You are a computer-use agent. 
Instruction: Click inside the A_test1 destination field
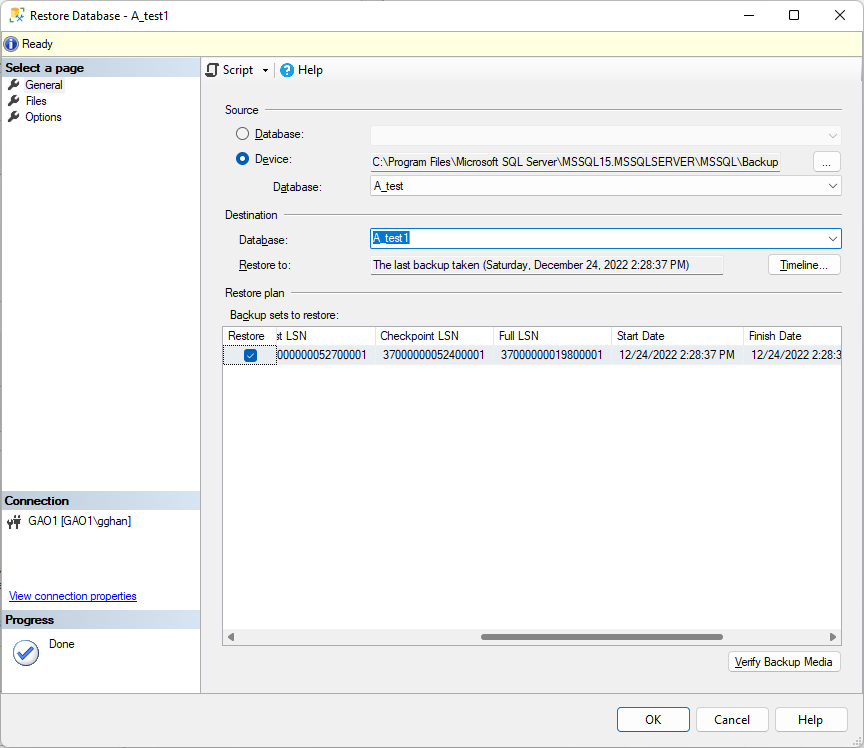pos(500,239)
